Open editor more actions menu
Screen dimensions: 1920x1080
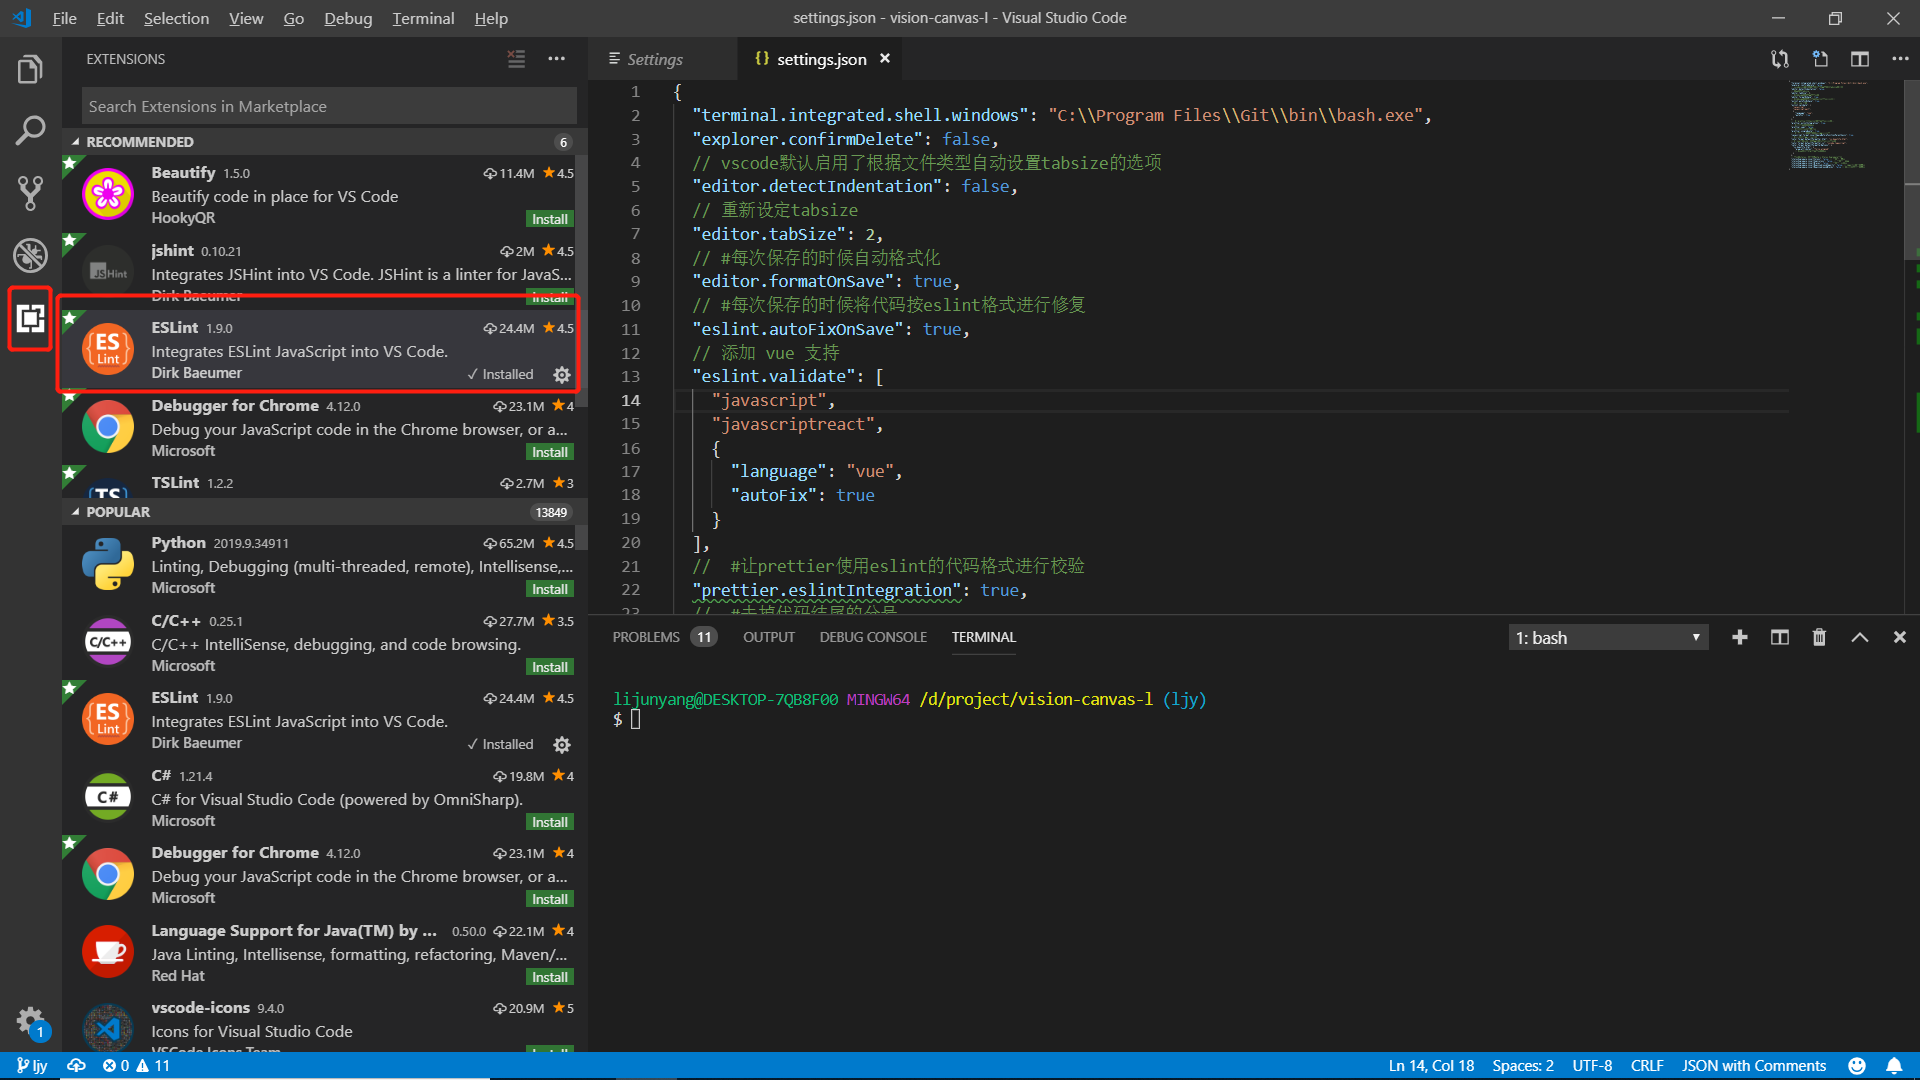coord(1900,59)
